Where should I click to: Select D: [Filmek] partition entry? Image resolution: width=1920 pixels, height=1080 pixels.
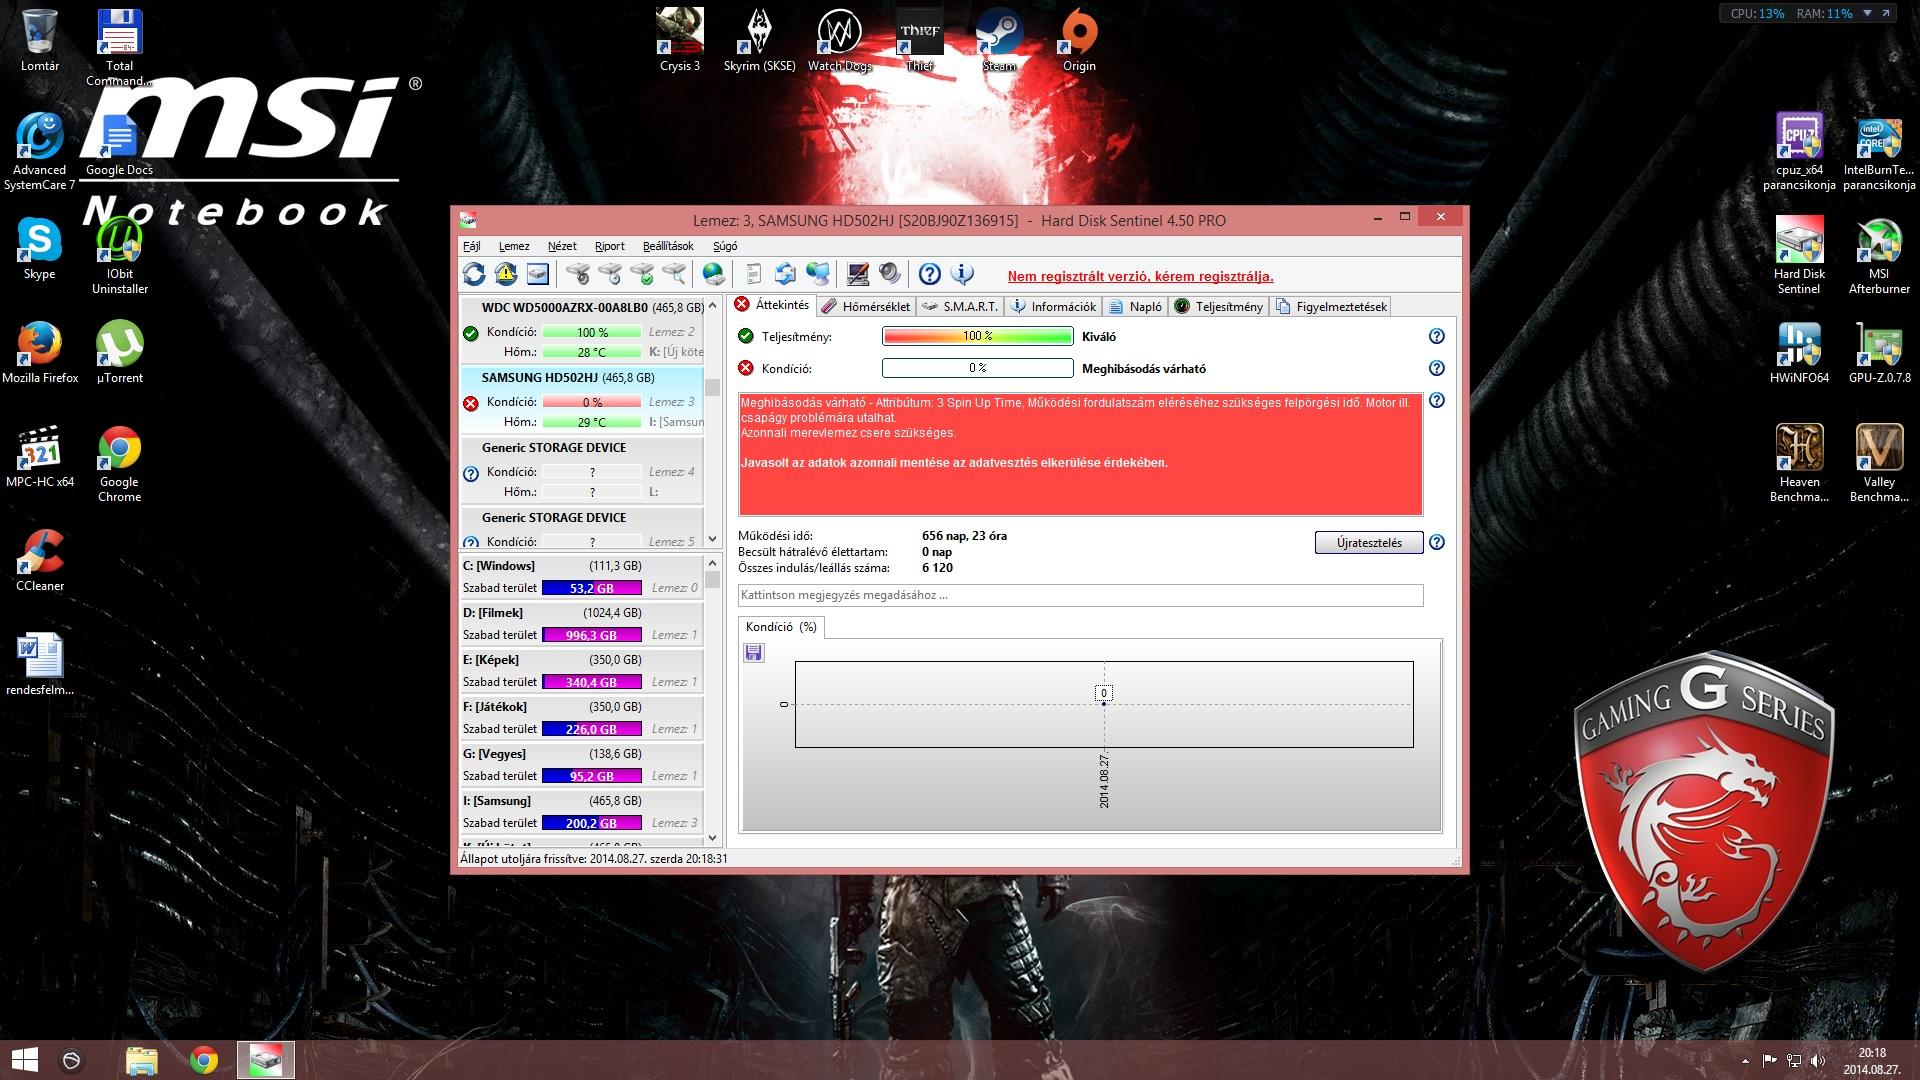point(582,624)
